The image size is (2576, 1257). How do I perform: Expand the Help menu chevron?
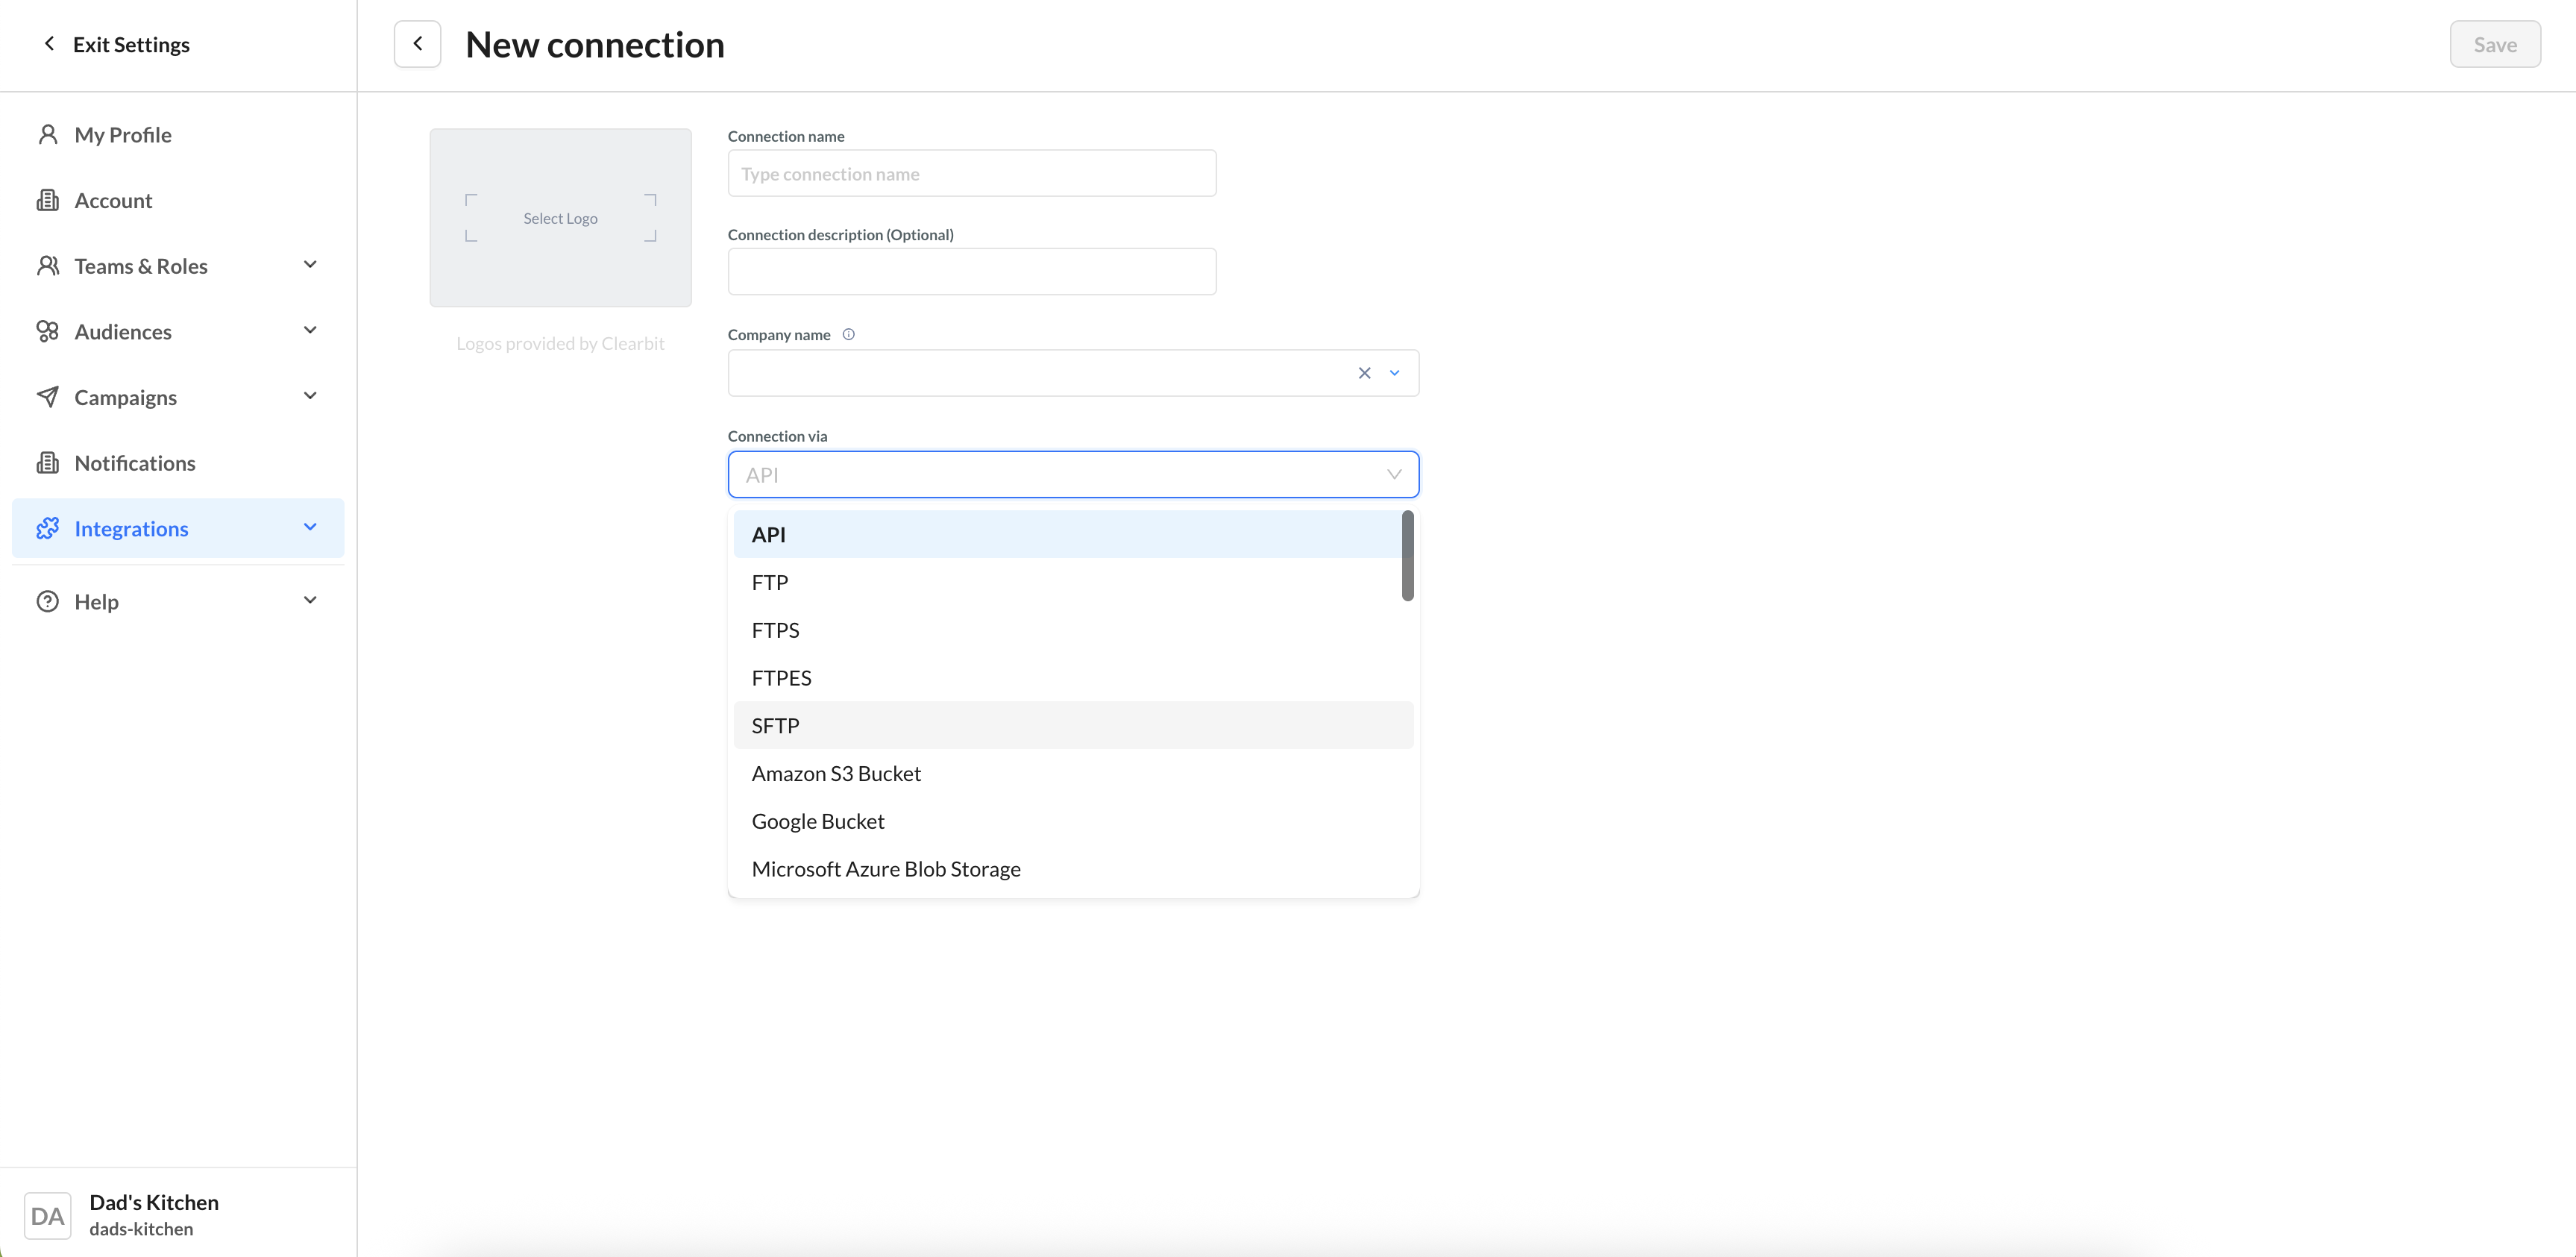tap(310, 600)
